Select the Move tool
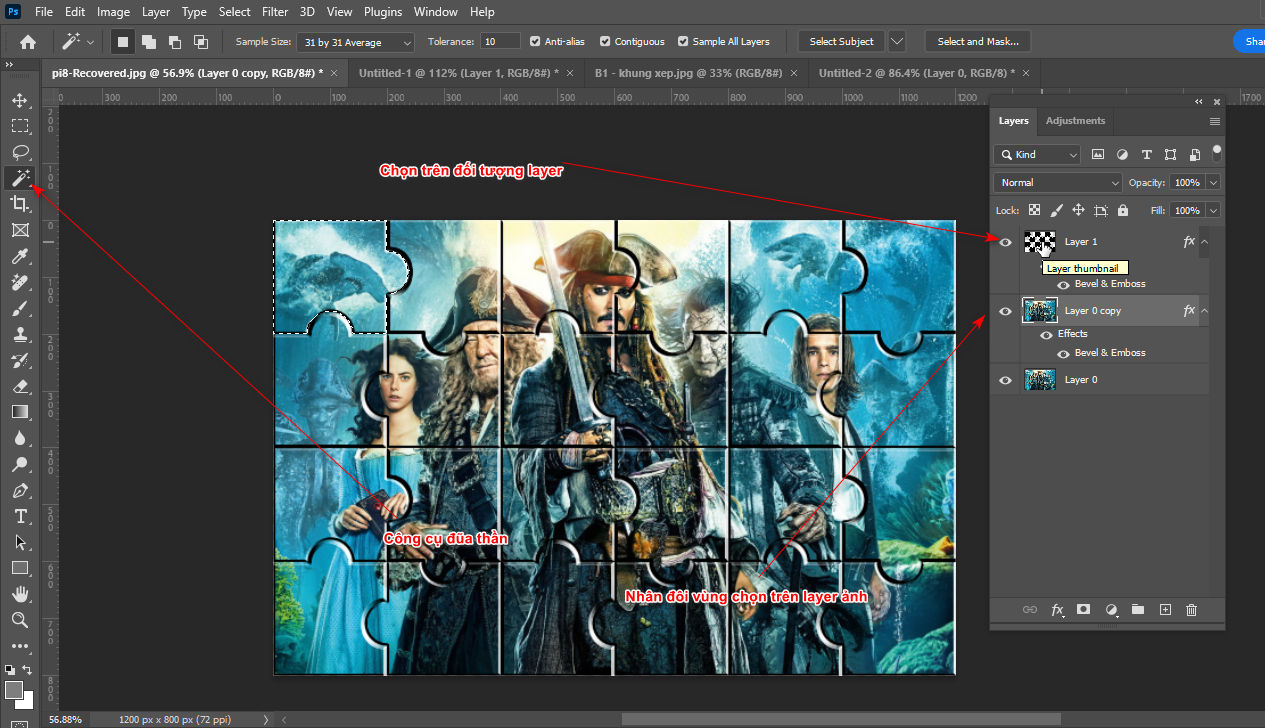This screenshot has width=1265, height=728. point(20,100)
